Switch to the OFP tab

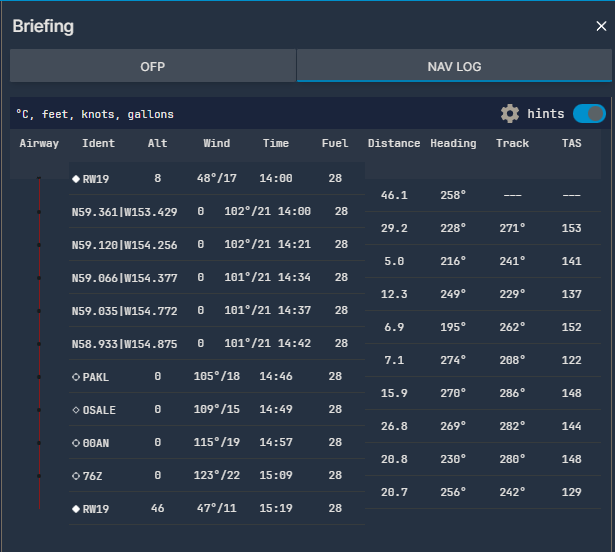(x=153, y=67)
